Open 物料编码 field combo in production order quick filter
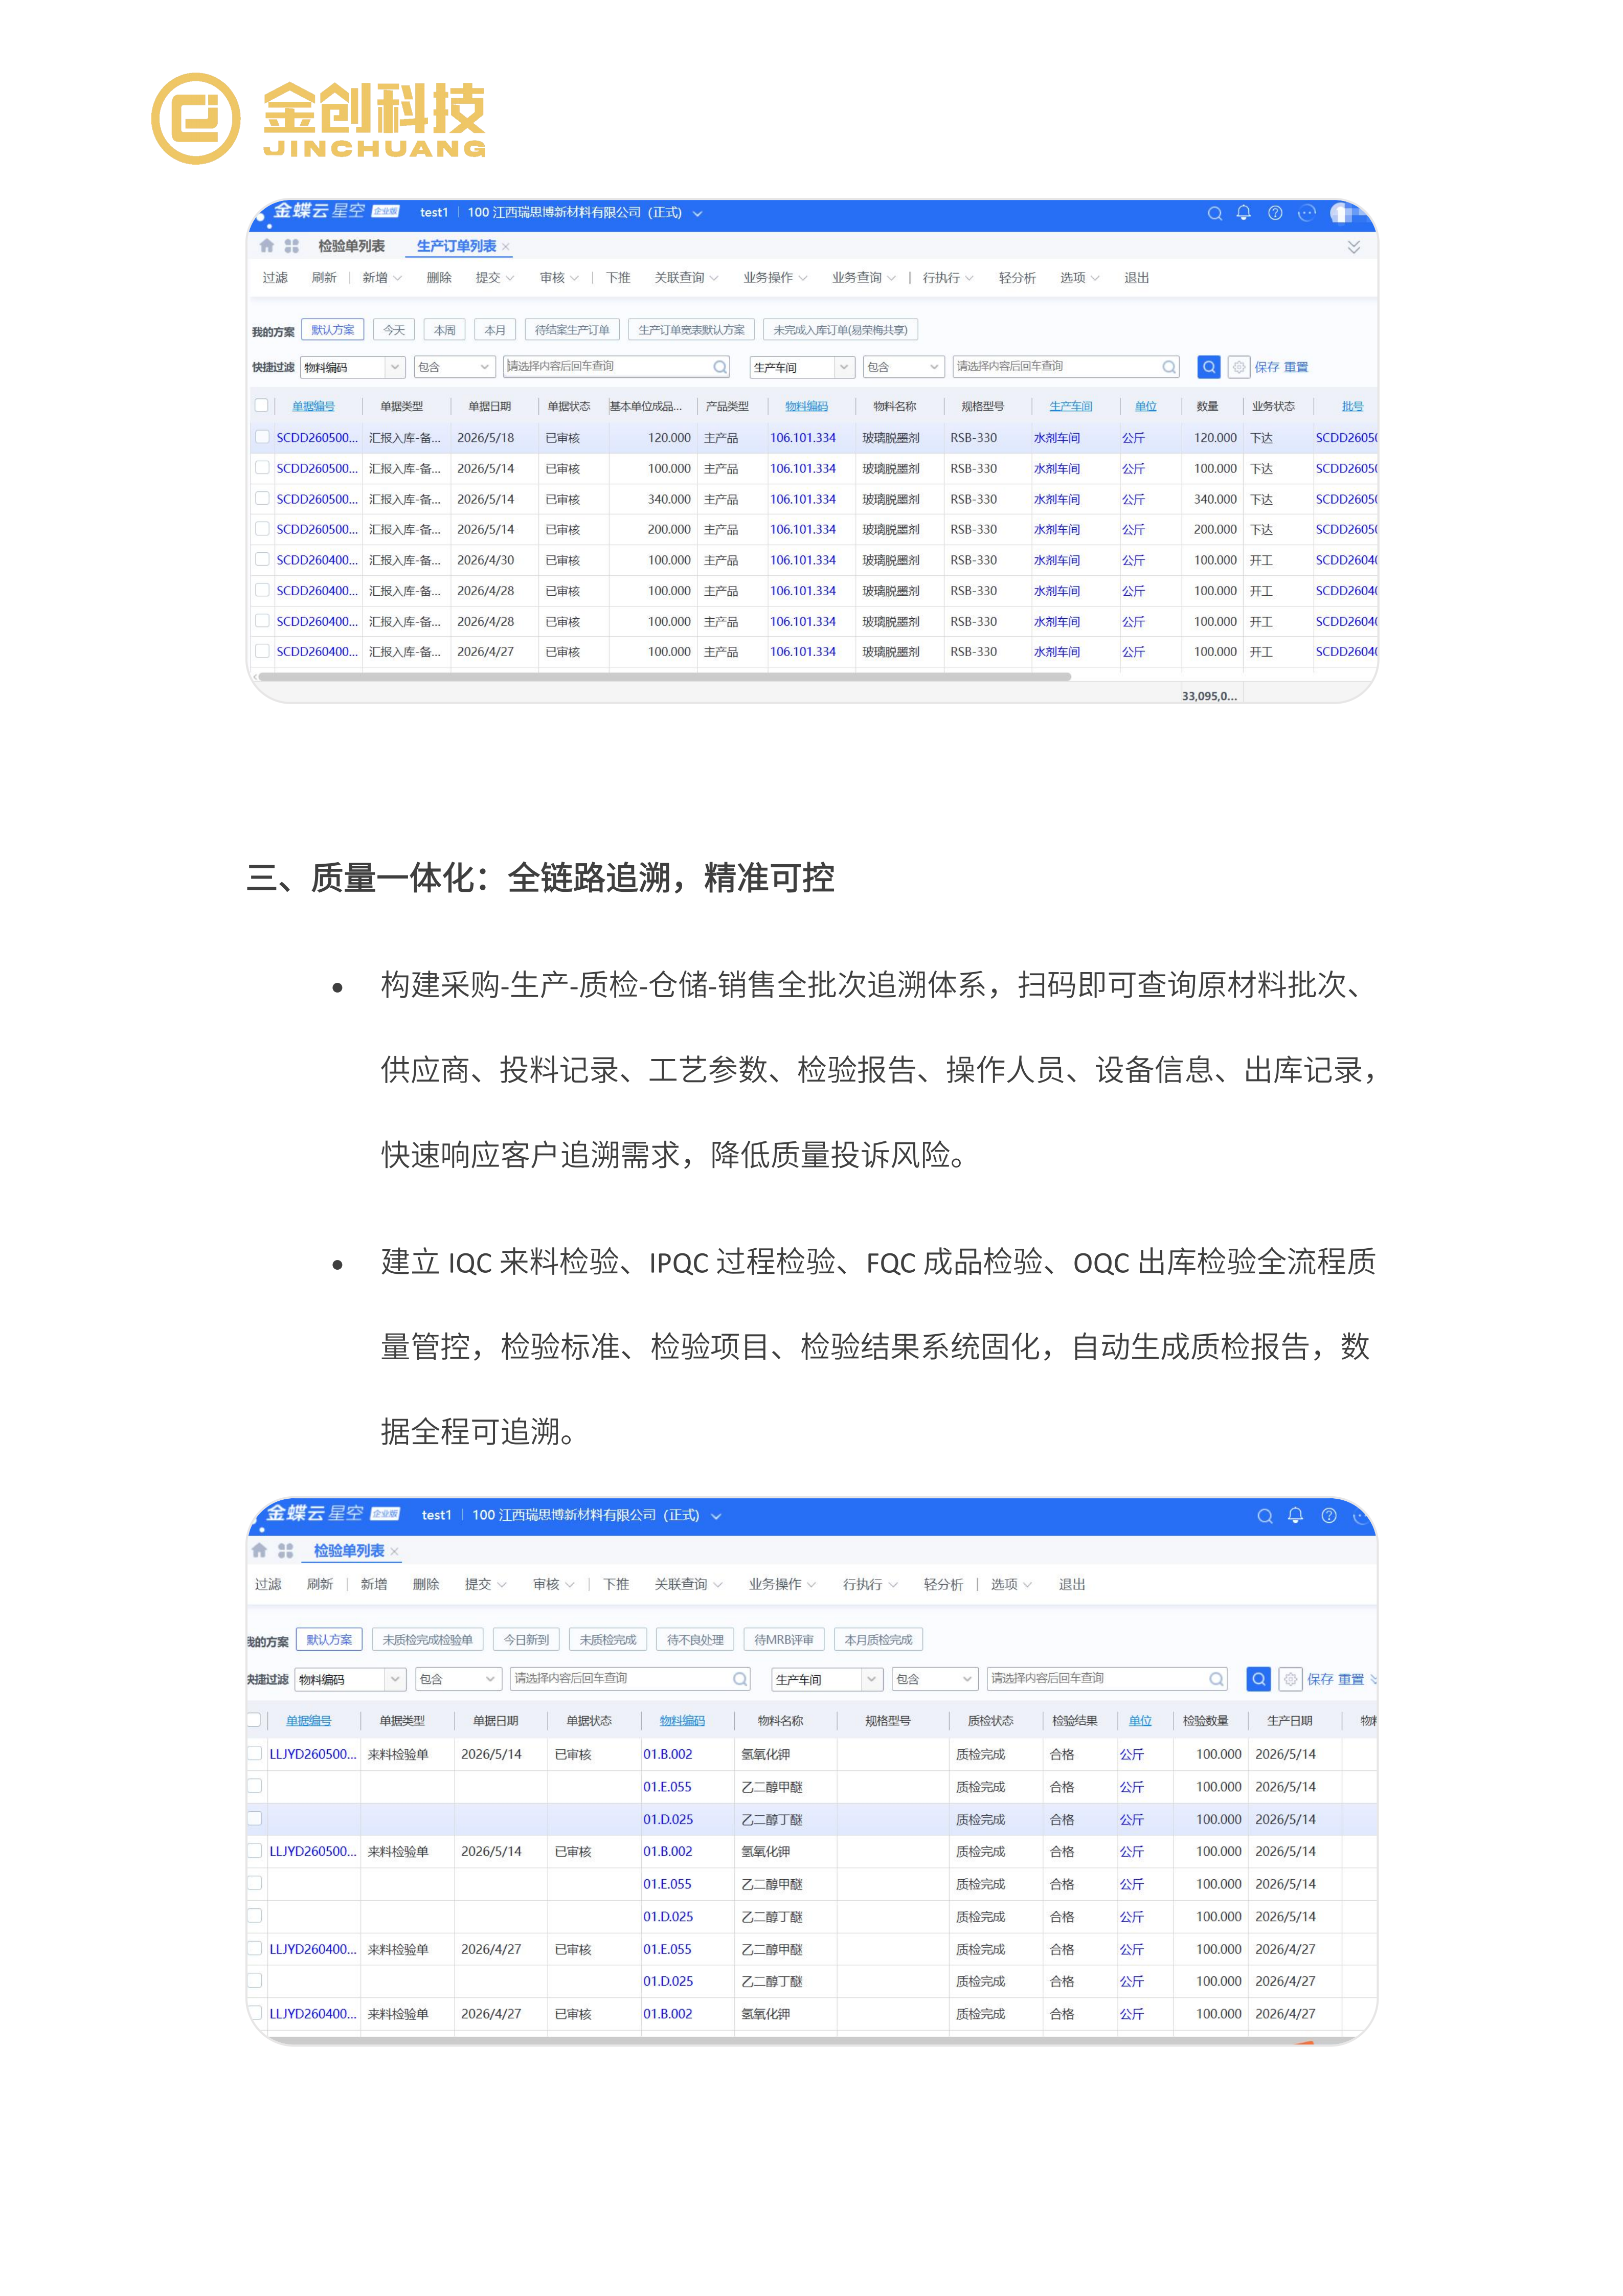Image resolution: width=1623 pixels, height=2296 pixels. coord(353,368)
